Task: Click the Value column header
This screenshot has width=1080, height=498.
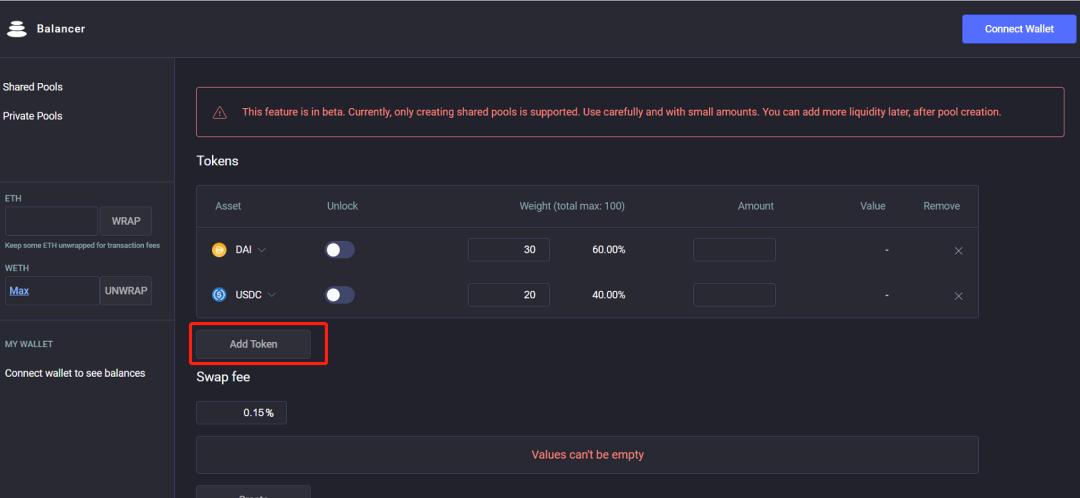Action: pyautogui.click(x=873, y=206)
